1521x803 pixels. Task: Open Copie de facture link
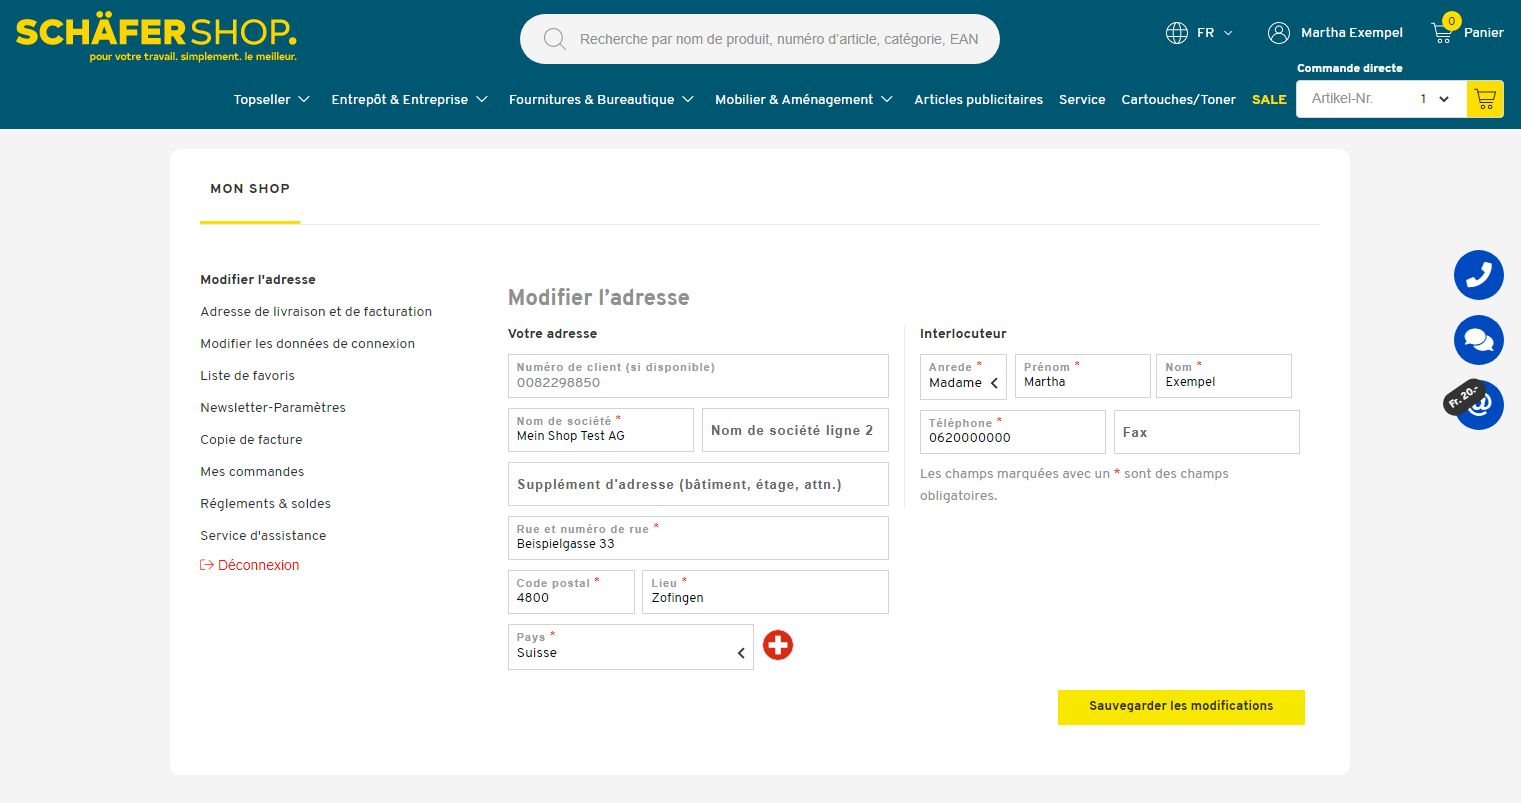pos(251,439)
